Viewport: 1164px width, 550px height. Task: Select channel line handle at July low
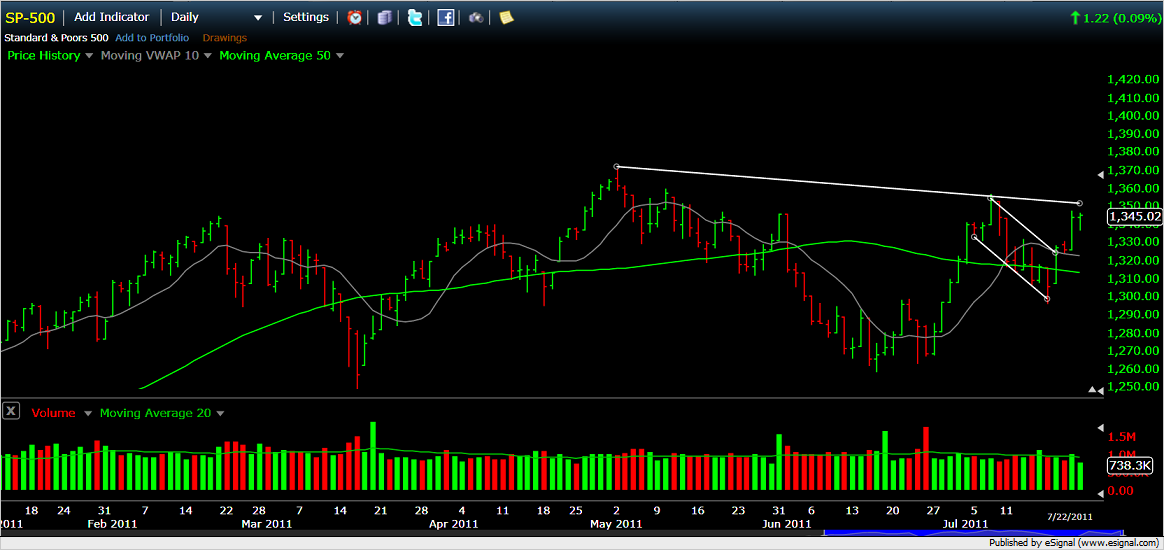1047,299
